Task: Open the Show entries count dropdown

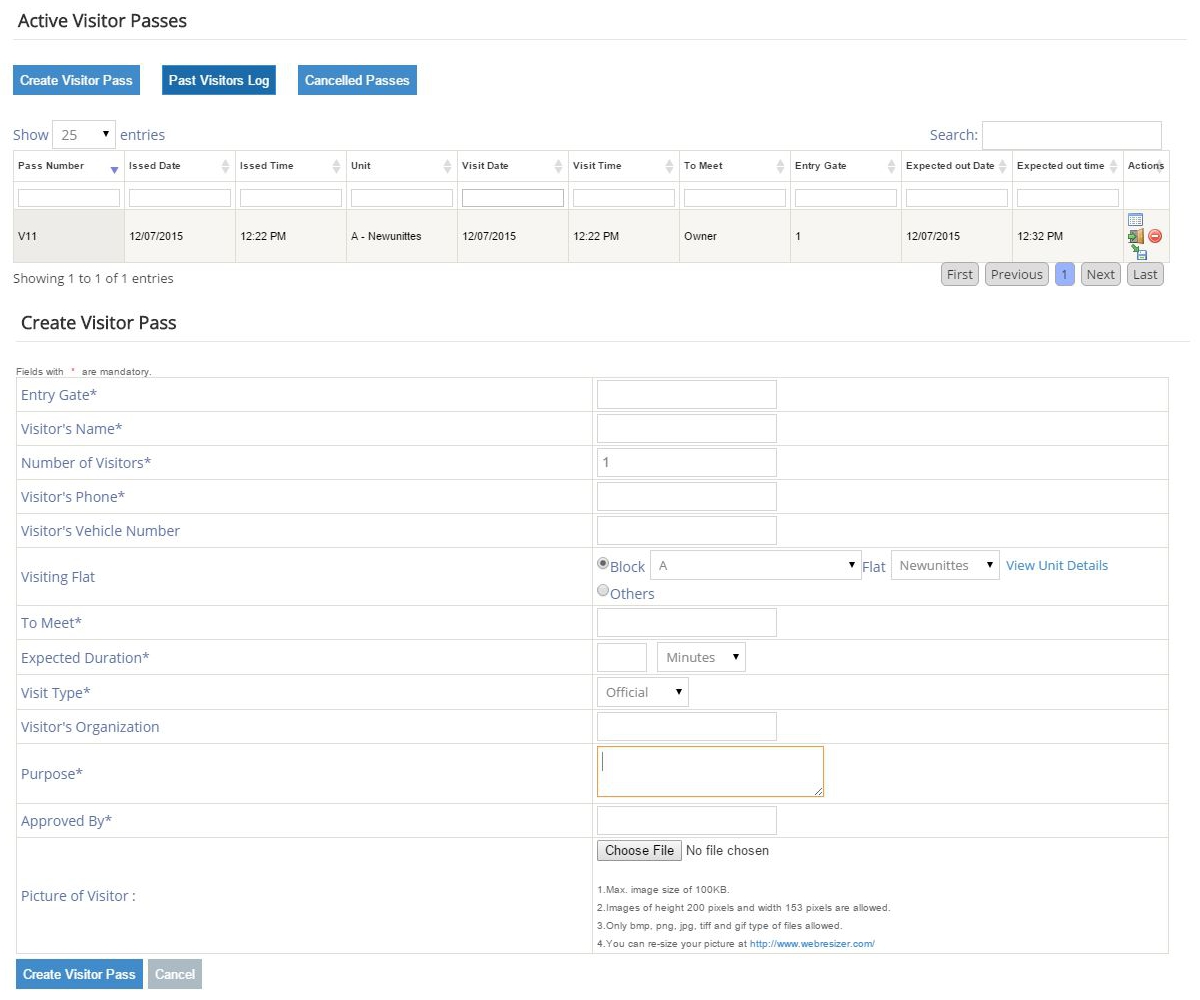Action: [84, 135]
